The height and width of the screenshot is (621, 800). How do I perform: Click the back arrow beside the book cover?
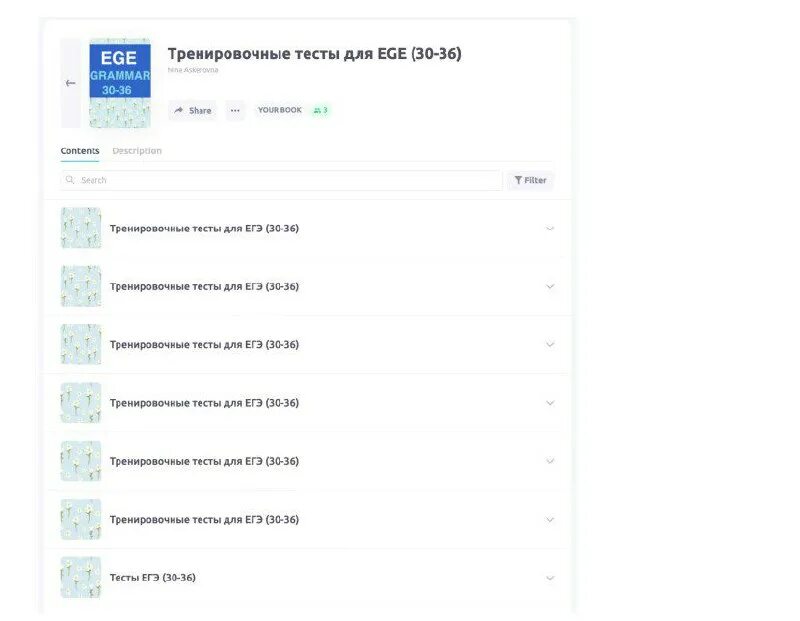(x=70, y=83)
